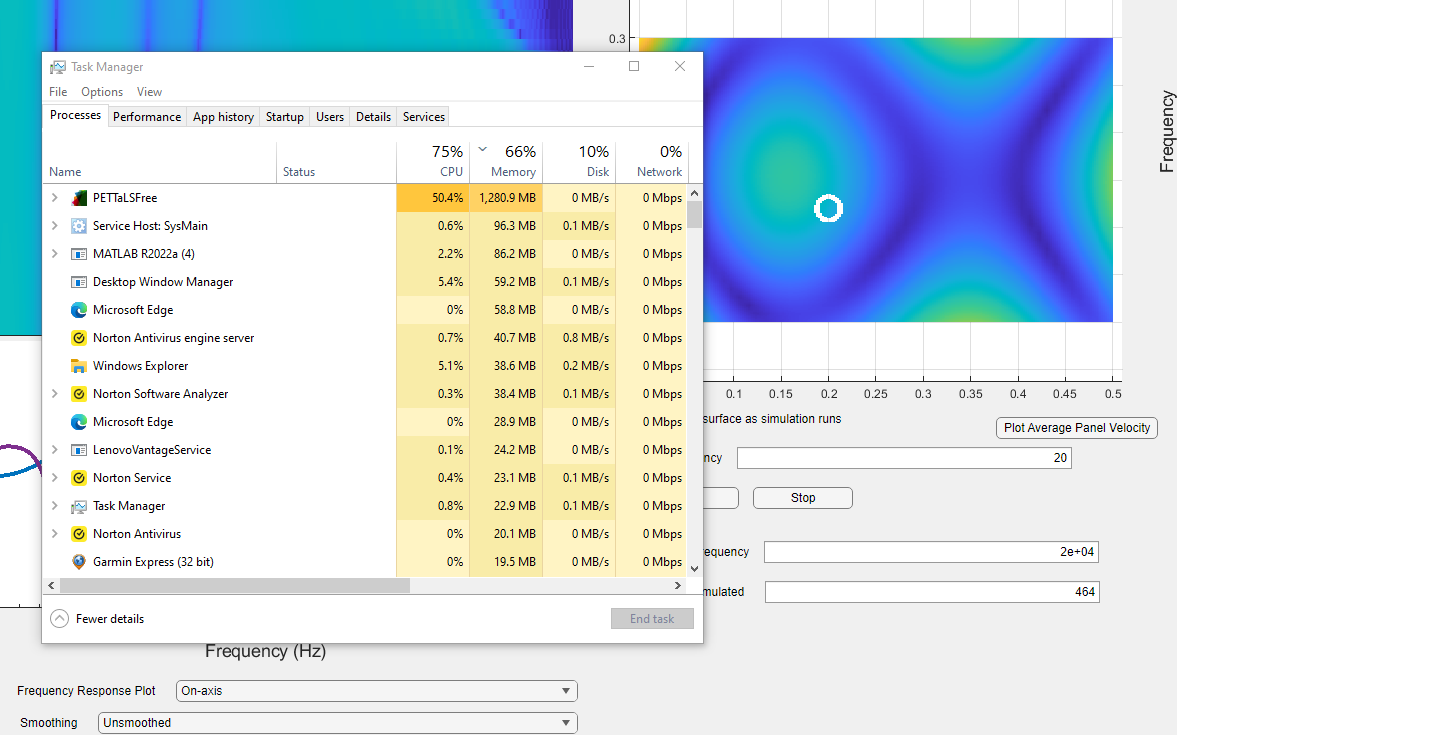Viewport: 1448px width, 735px height.
Task: Click the Fewer details label
Action: pos(110,619)
